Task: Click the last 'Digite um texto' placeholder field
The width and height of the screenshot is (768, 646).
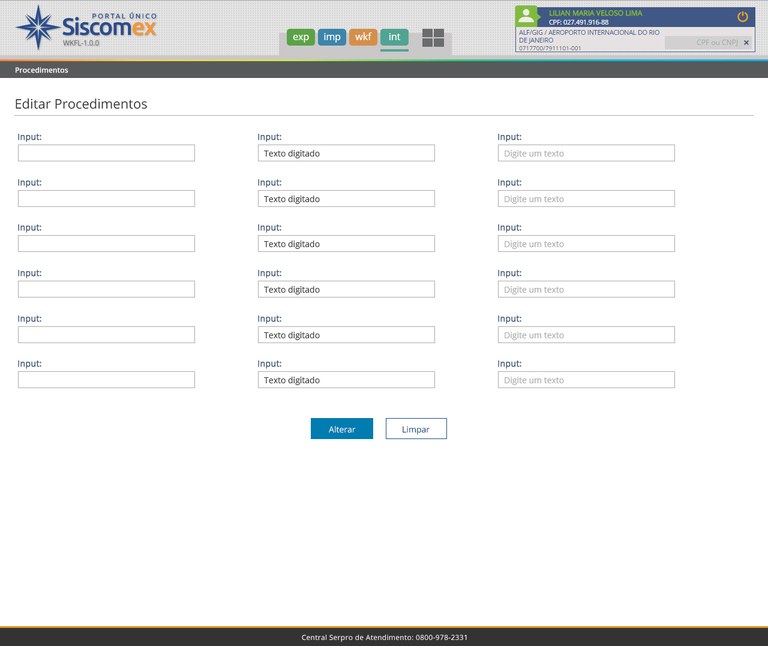Action: click(586, 380)
